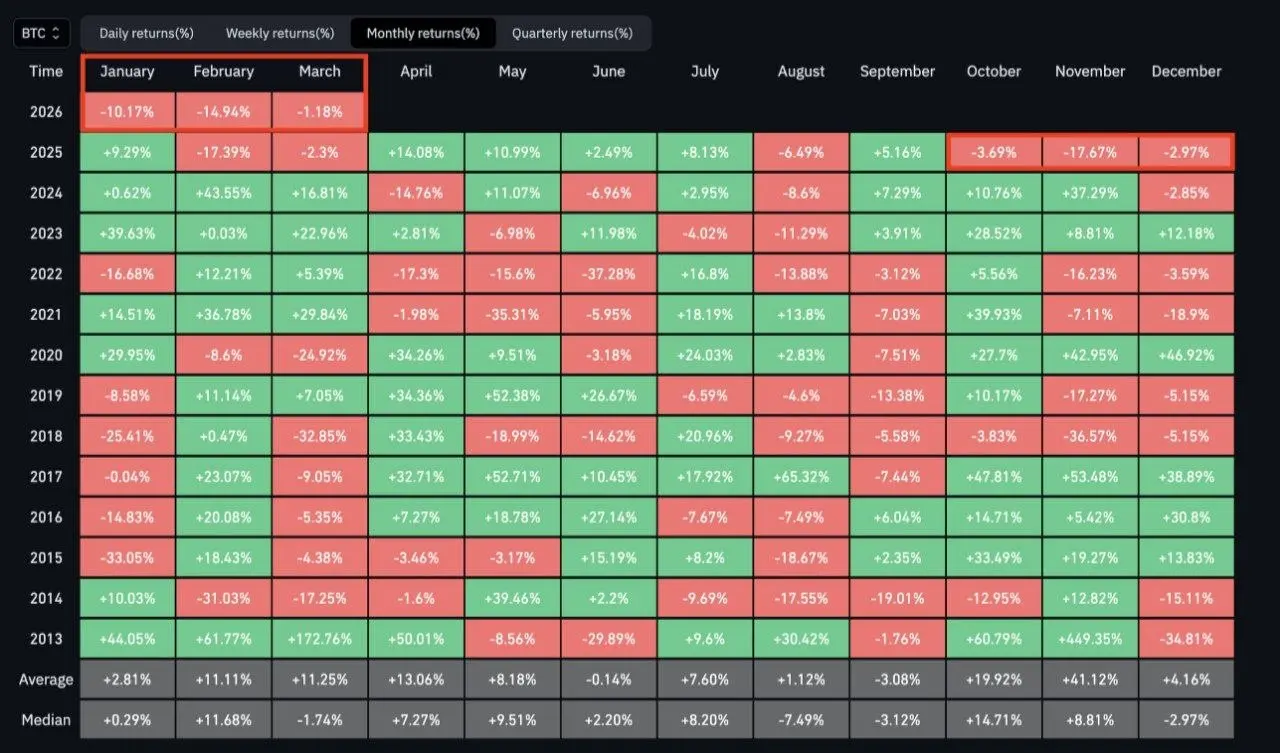Select the 2013 row label
This screenshot has height=753, width=1280.
point(46,639)
